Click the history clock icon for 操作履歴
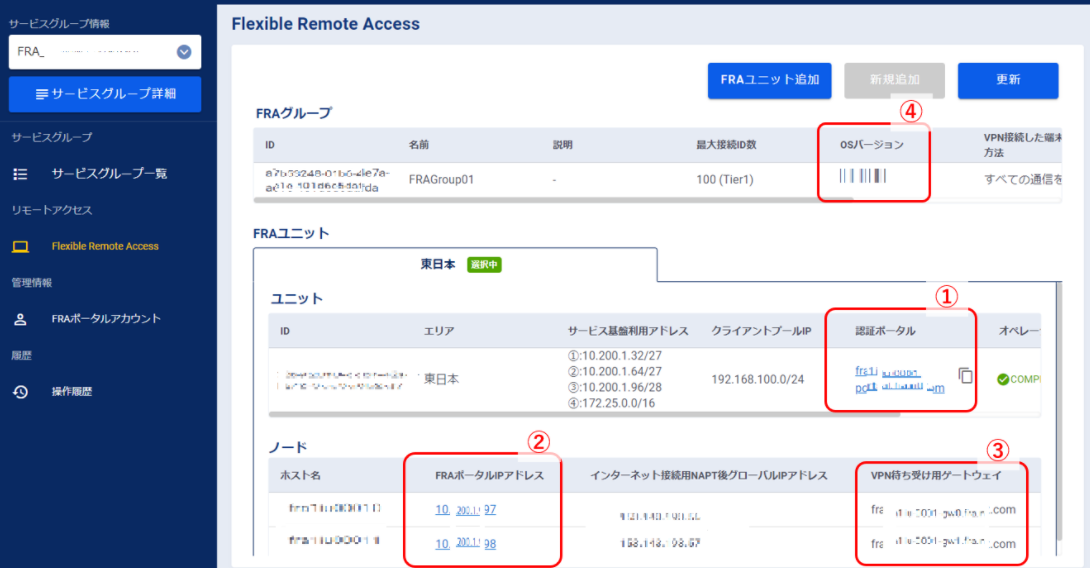This screenshot has width=1090, height=568. pyautogui.click(x=20, y=391)
